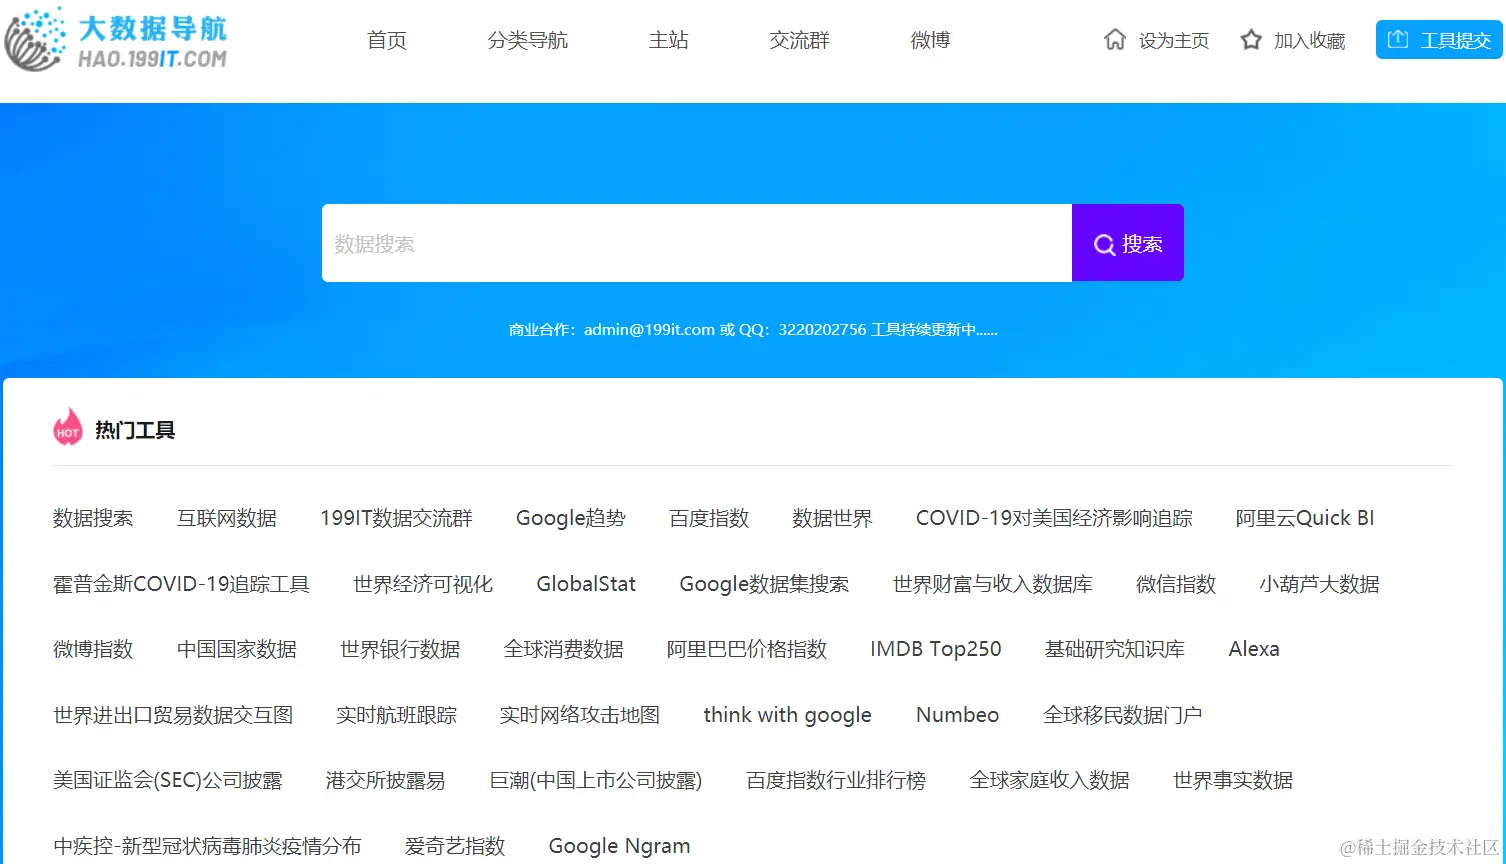Open the Alexa link
Image resolution: width=1506 pixels, height=864 pixels.
[1254, 649]
